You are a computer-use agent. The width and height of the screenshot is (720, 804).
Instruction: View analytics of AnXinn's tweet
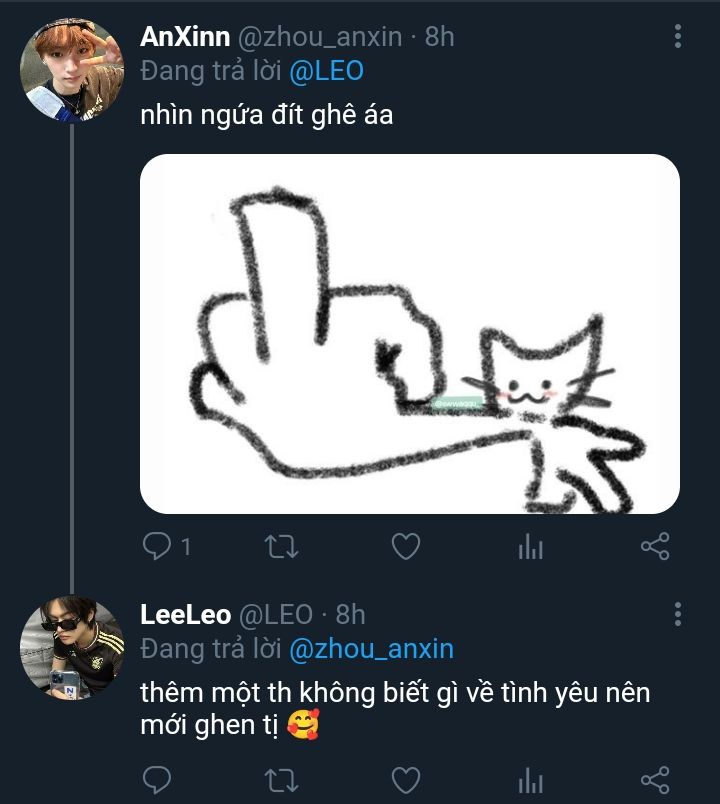coord(530,546)
